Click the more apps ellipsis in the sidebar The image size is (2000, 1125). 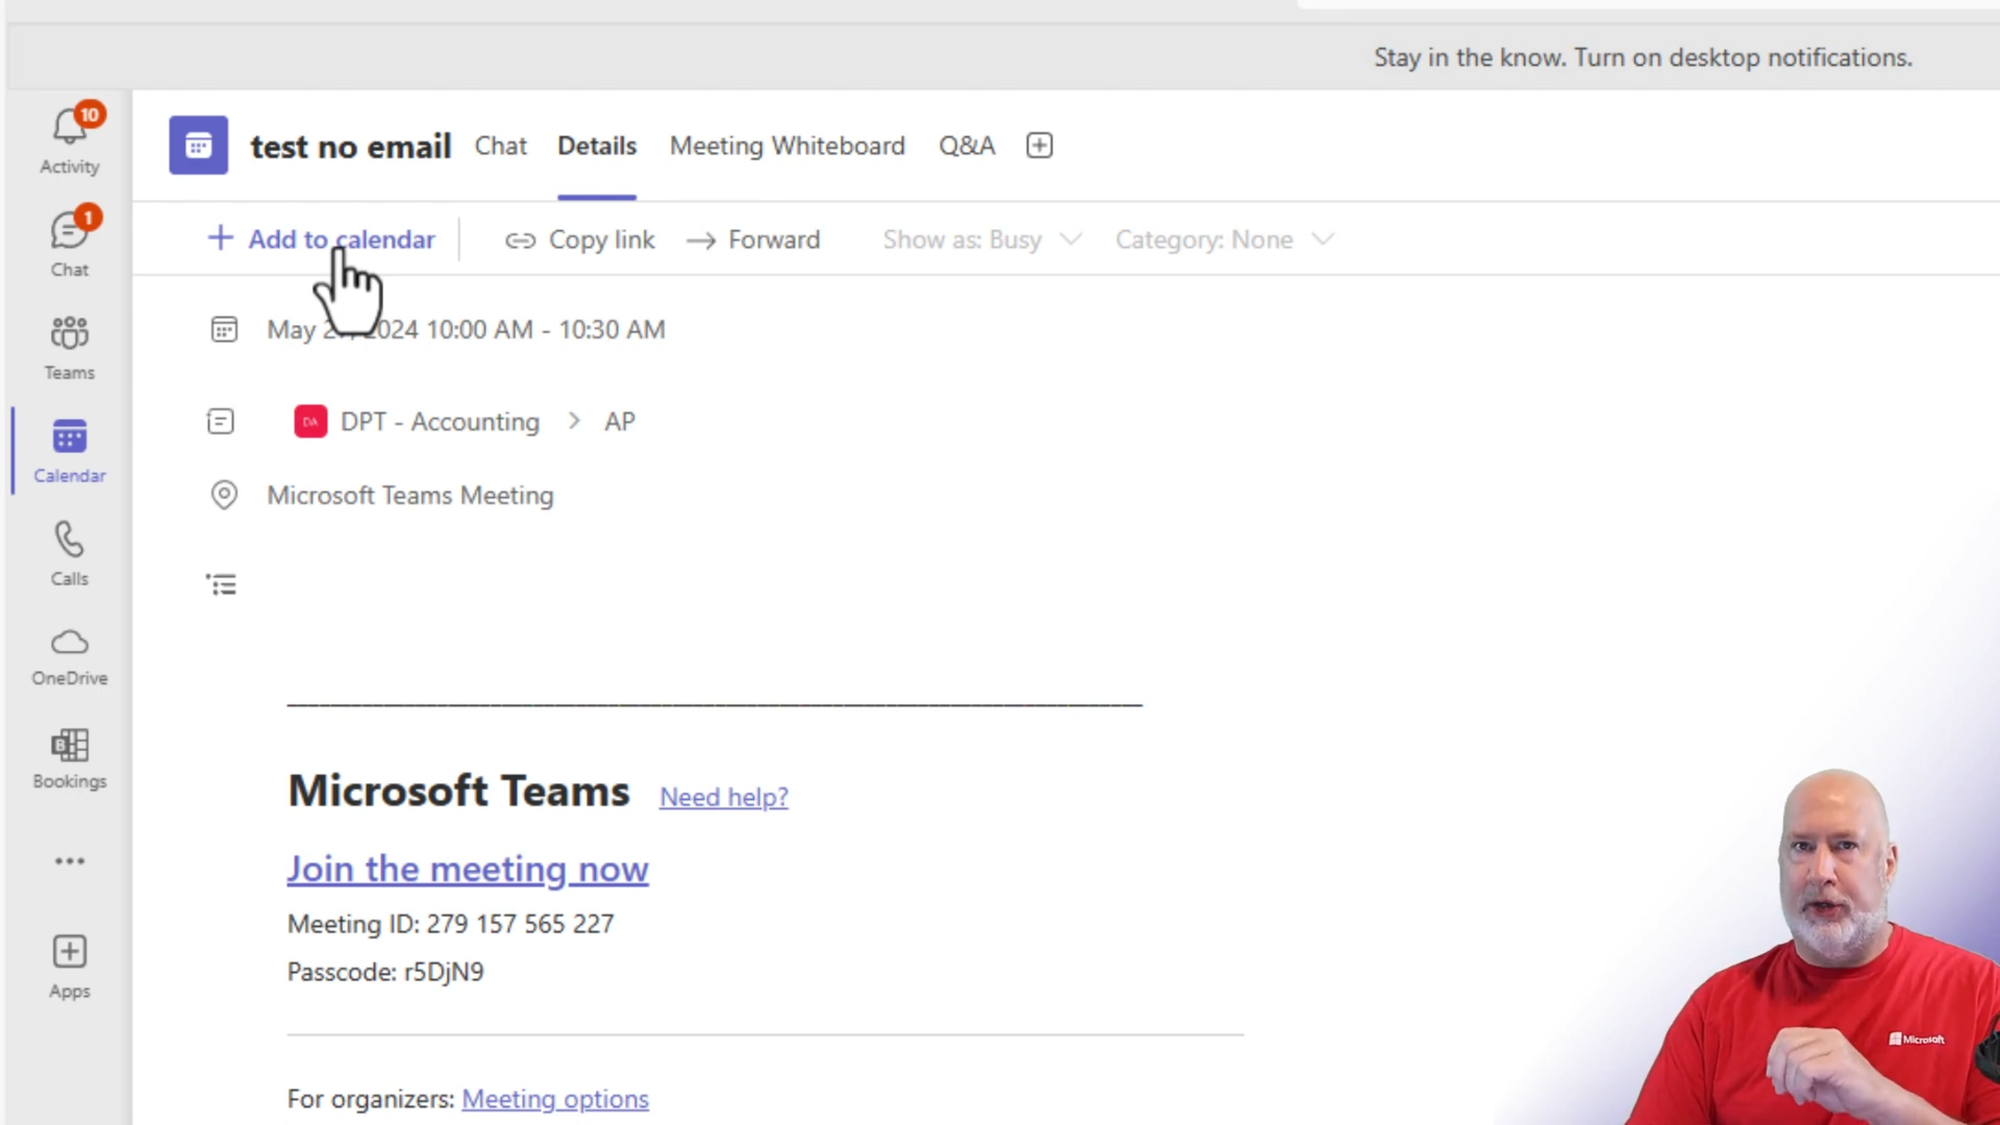click(69, 861)
